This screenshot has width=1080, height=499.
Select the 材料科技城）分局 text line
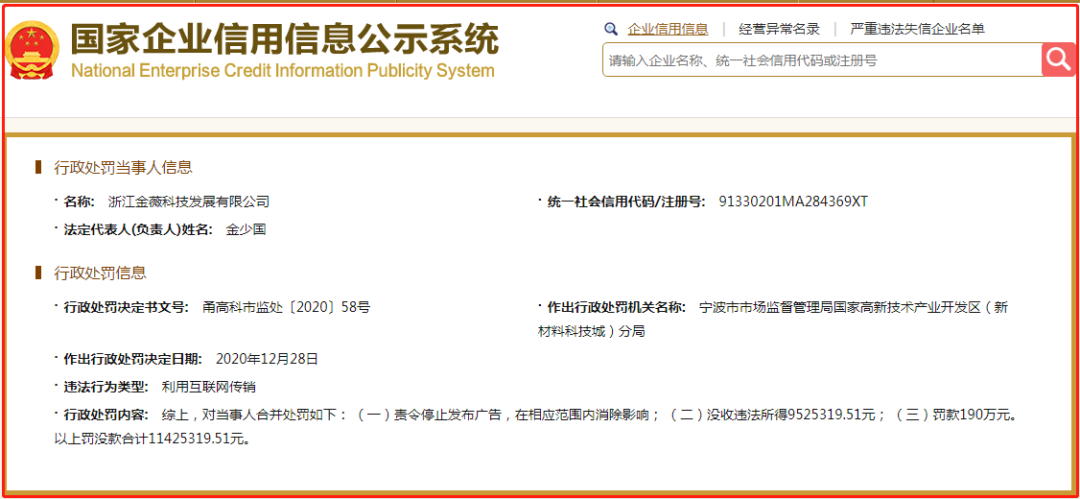590,331
